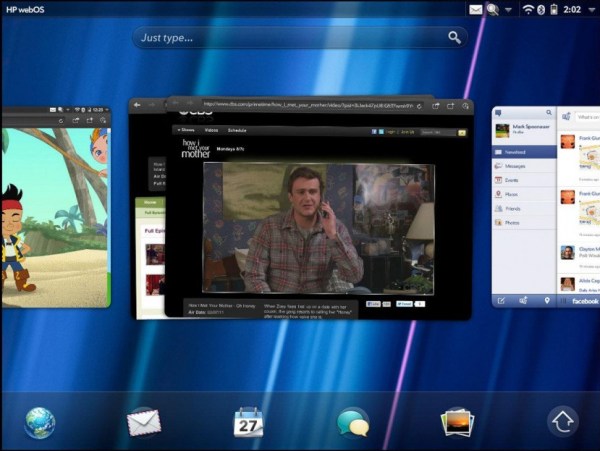Go back in the rear browser card
This screenshot has height=451, width=600.
pos(137,105)
